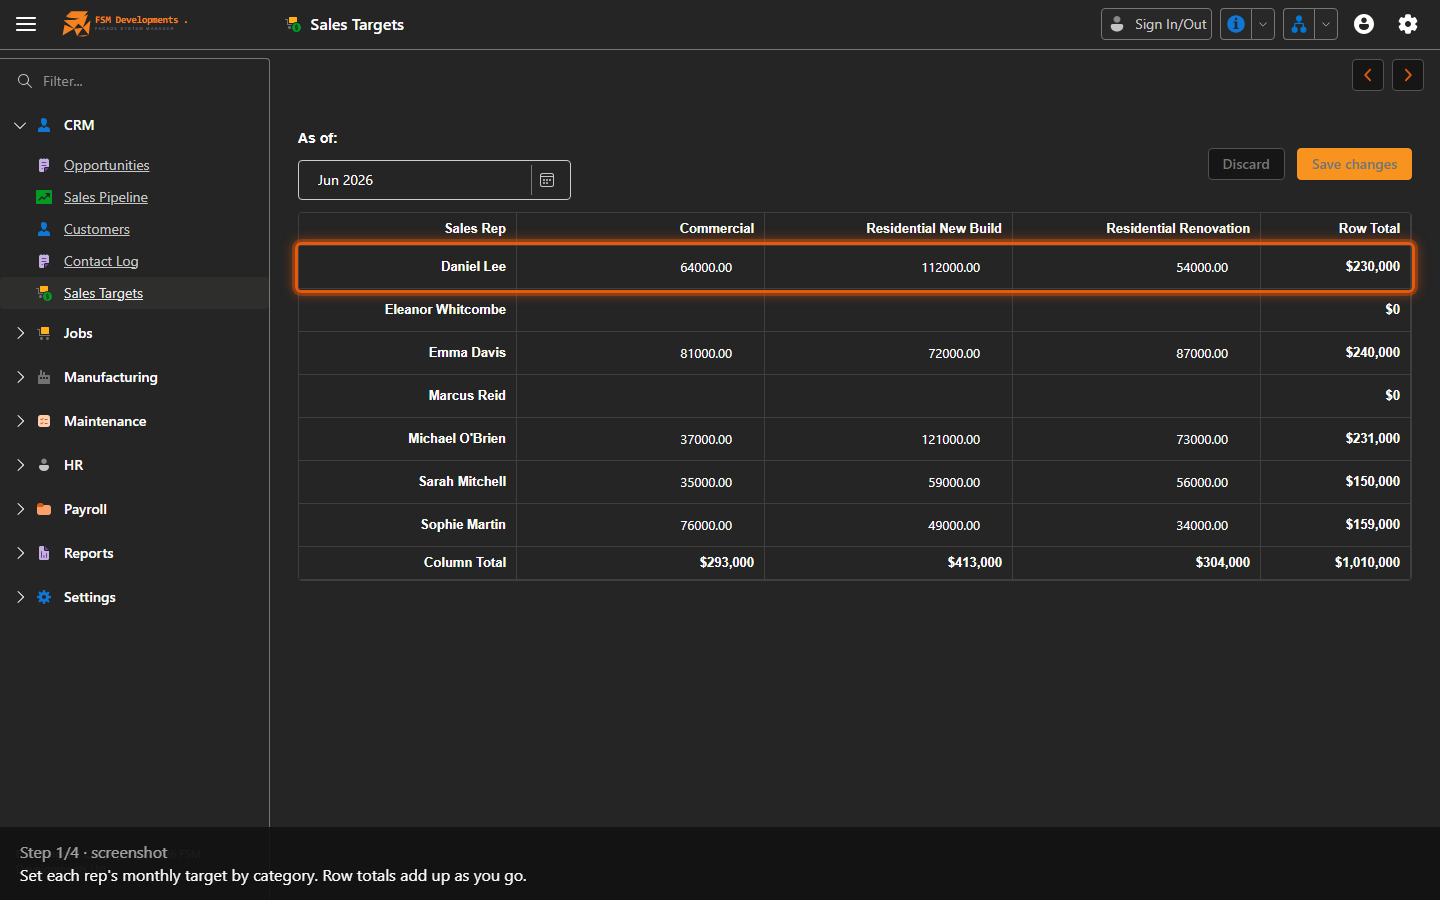Open the info button dropdown arrow

[x=1263, y=24]
